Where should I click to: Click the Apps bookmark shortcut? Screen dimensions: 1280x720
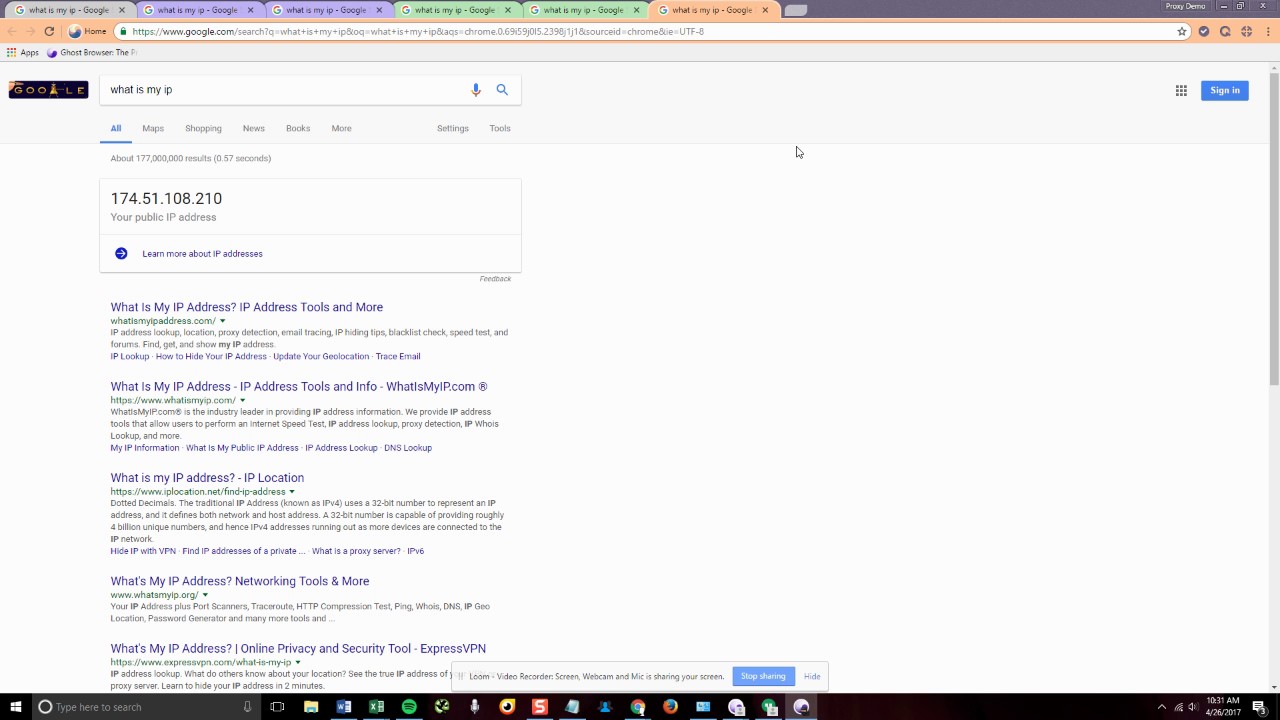click(22, 52)
